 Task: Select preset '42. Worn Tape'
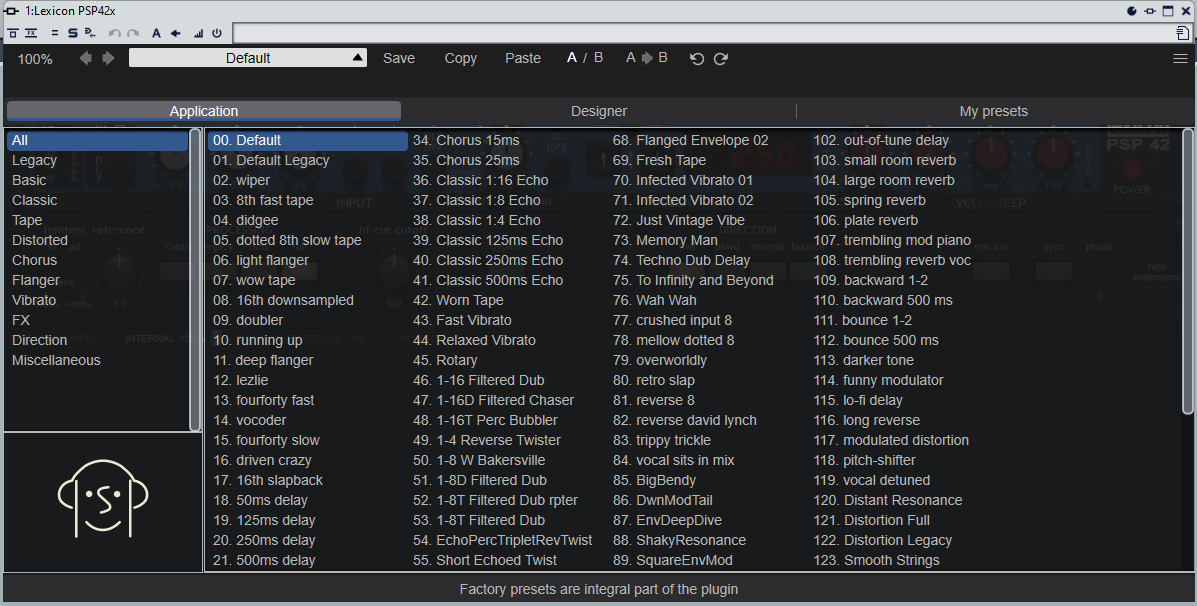(508, 300)
